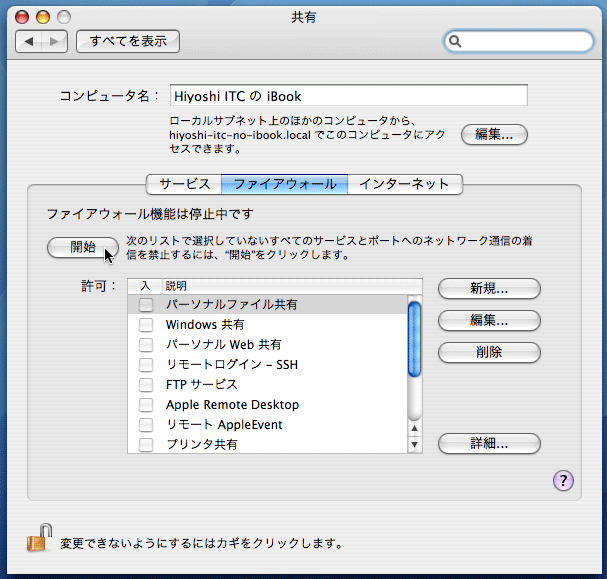The width and height of the screenshot is (607, 579).
Task: Toggle リモートログイン – SSH checkbox
Action: click(x=146, y=365)
